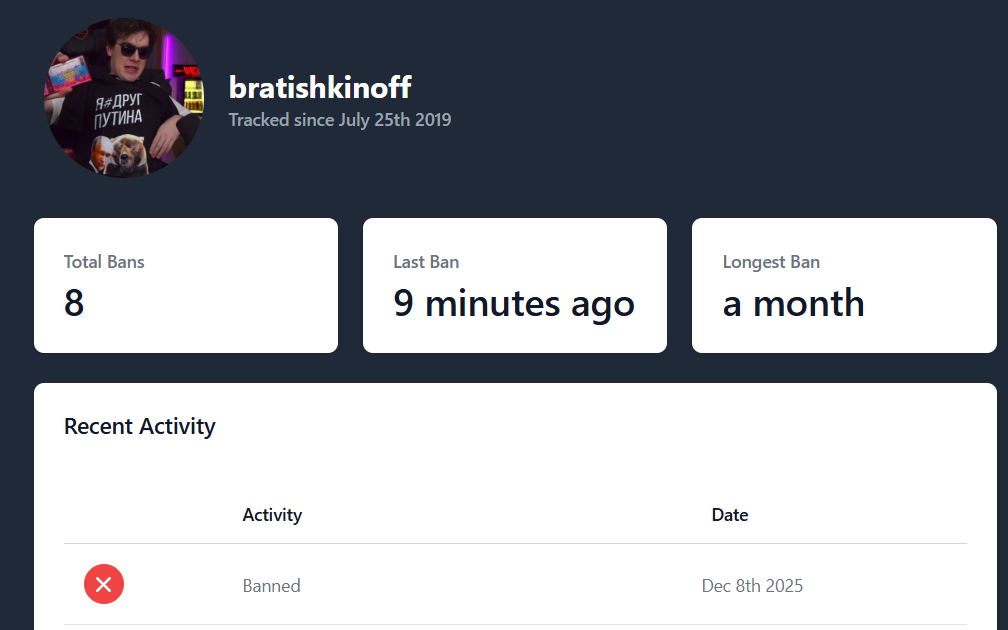Click the Banned activity entry text

pos(271,585)
